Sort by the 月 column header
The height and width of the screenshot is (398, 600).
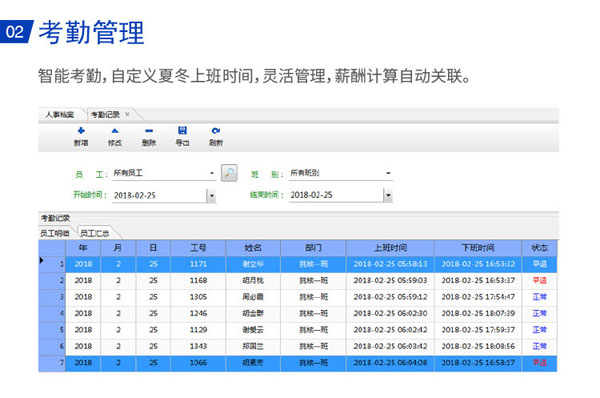click(x=118, y=248)
